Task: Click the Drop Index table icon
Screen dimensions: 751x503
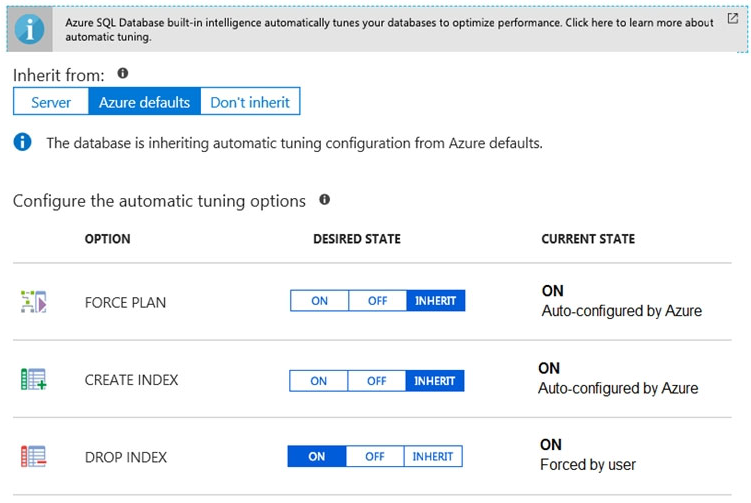Action: pyautogui.click(x=34, y=456)
